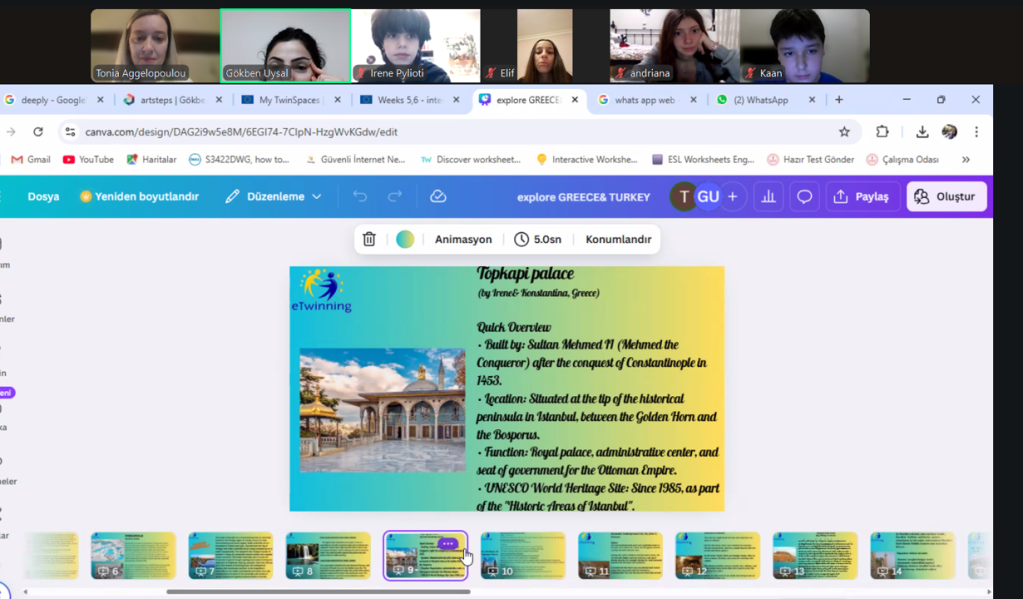Open the browser extensions puzzle icon
The image size is (1023, 599).
(882, 132)
